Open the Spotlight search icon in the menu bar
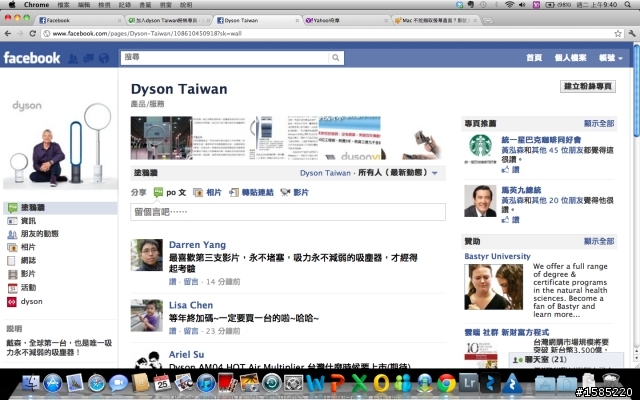640x400 pixels. (628, 5)
